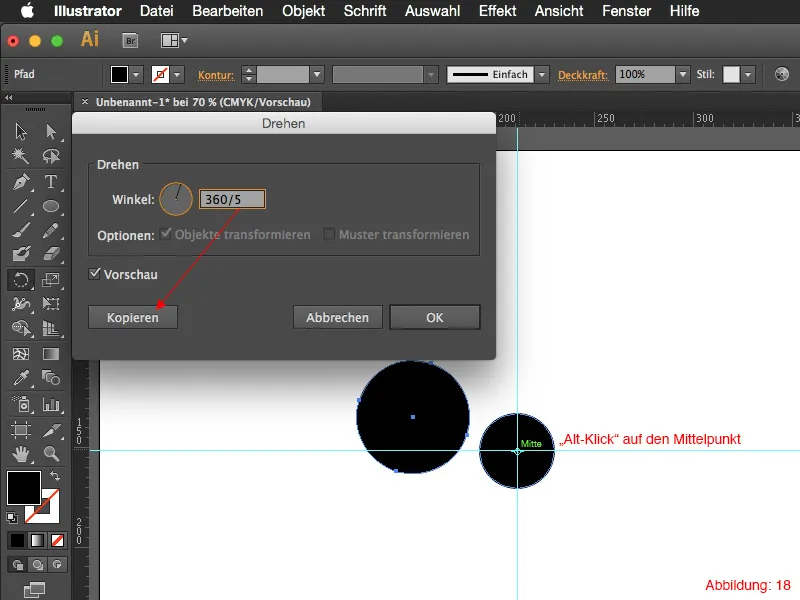Viewport: 800px width, 600px height.
Task: Click the Kopieren button
Action: click(133, 317)
